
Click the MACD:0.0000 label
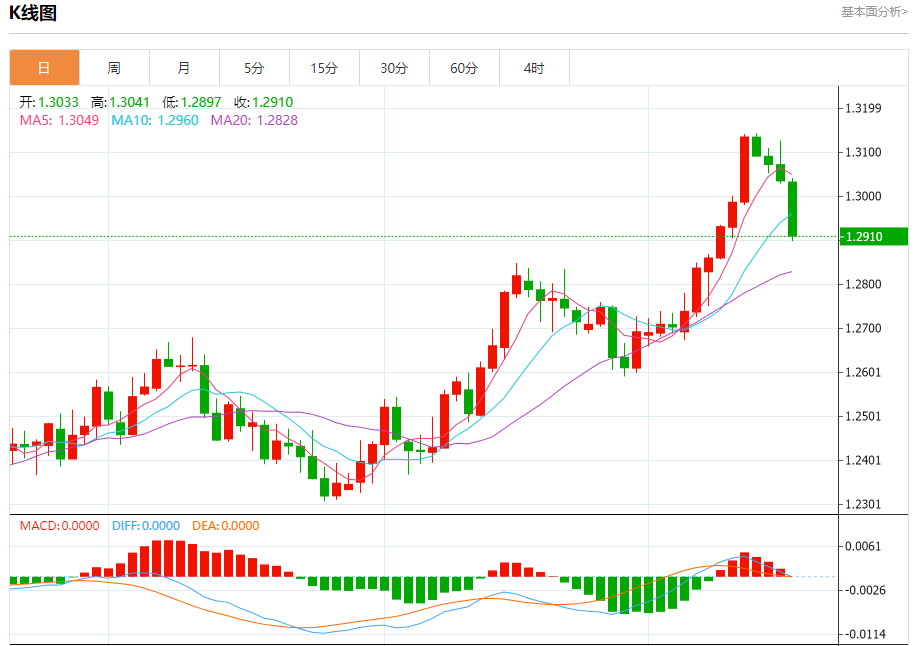(60, 525)
